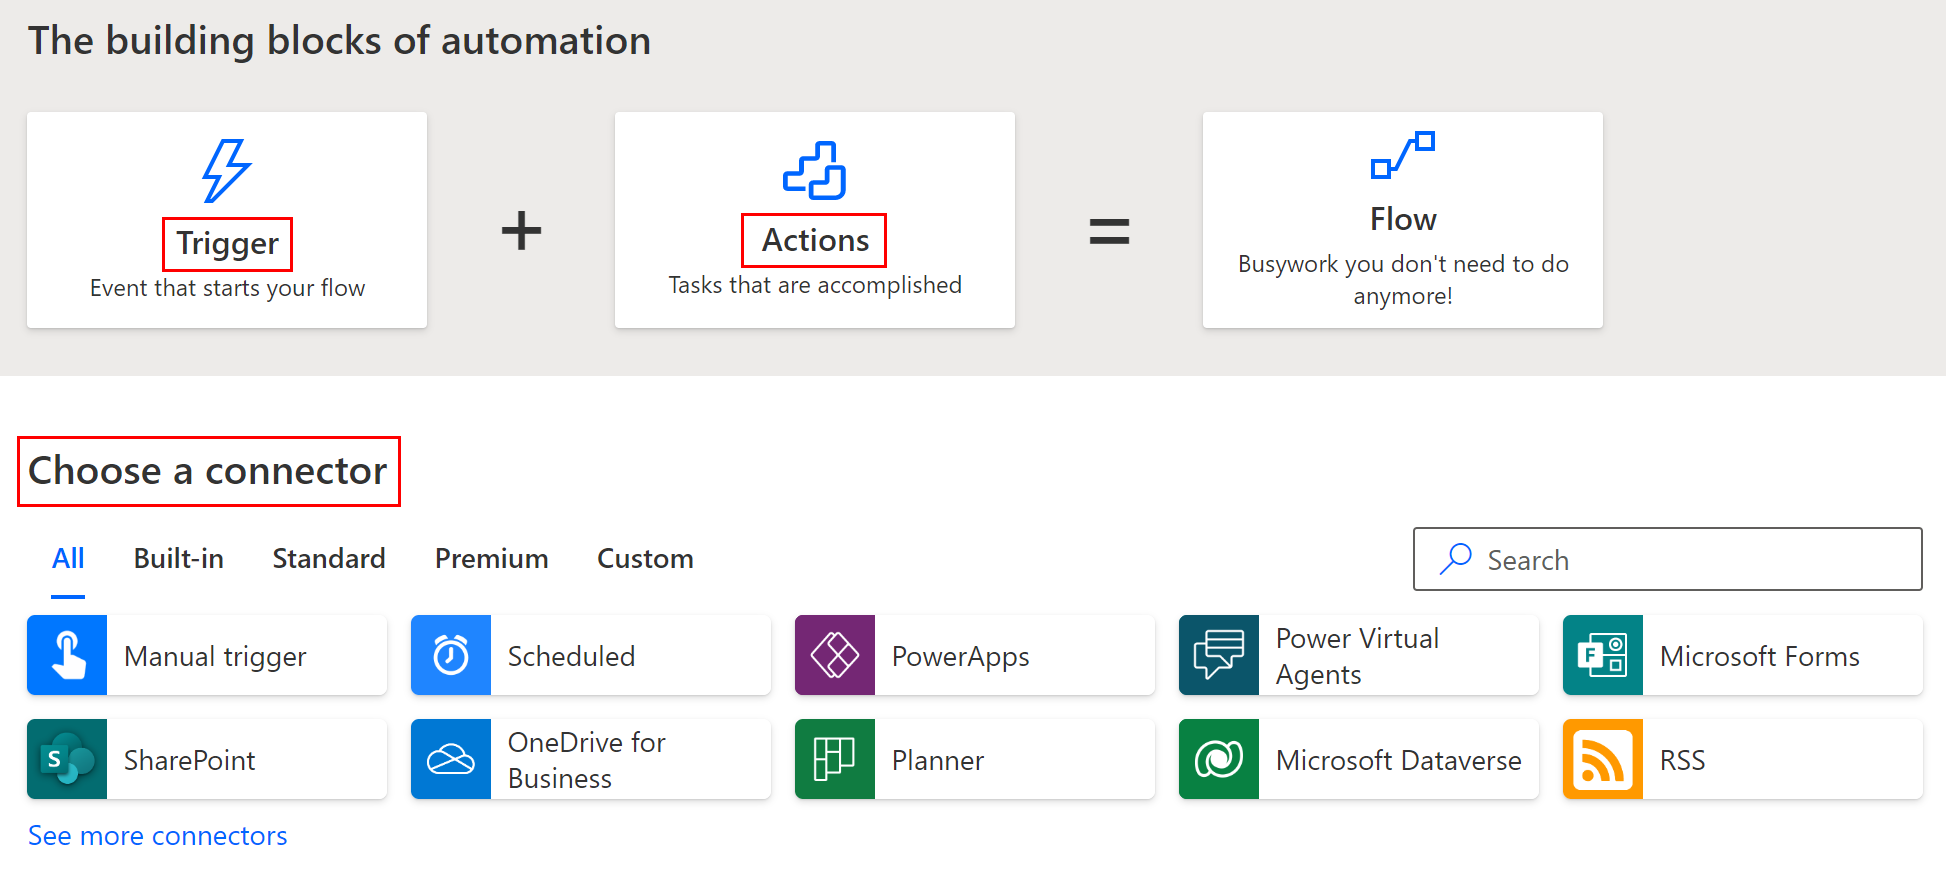
Task: Click the Flow card title
Action: [x=1403, y=219]
